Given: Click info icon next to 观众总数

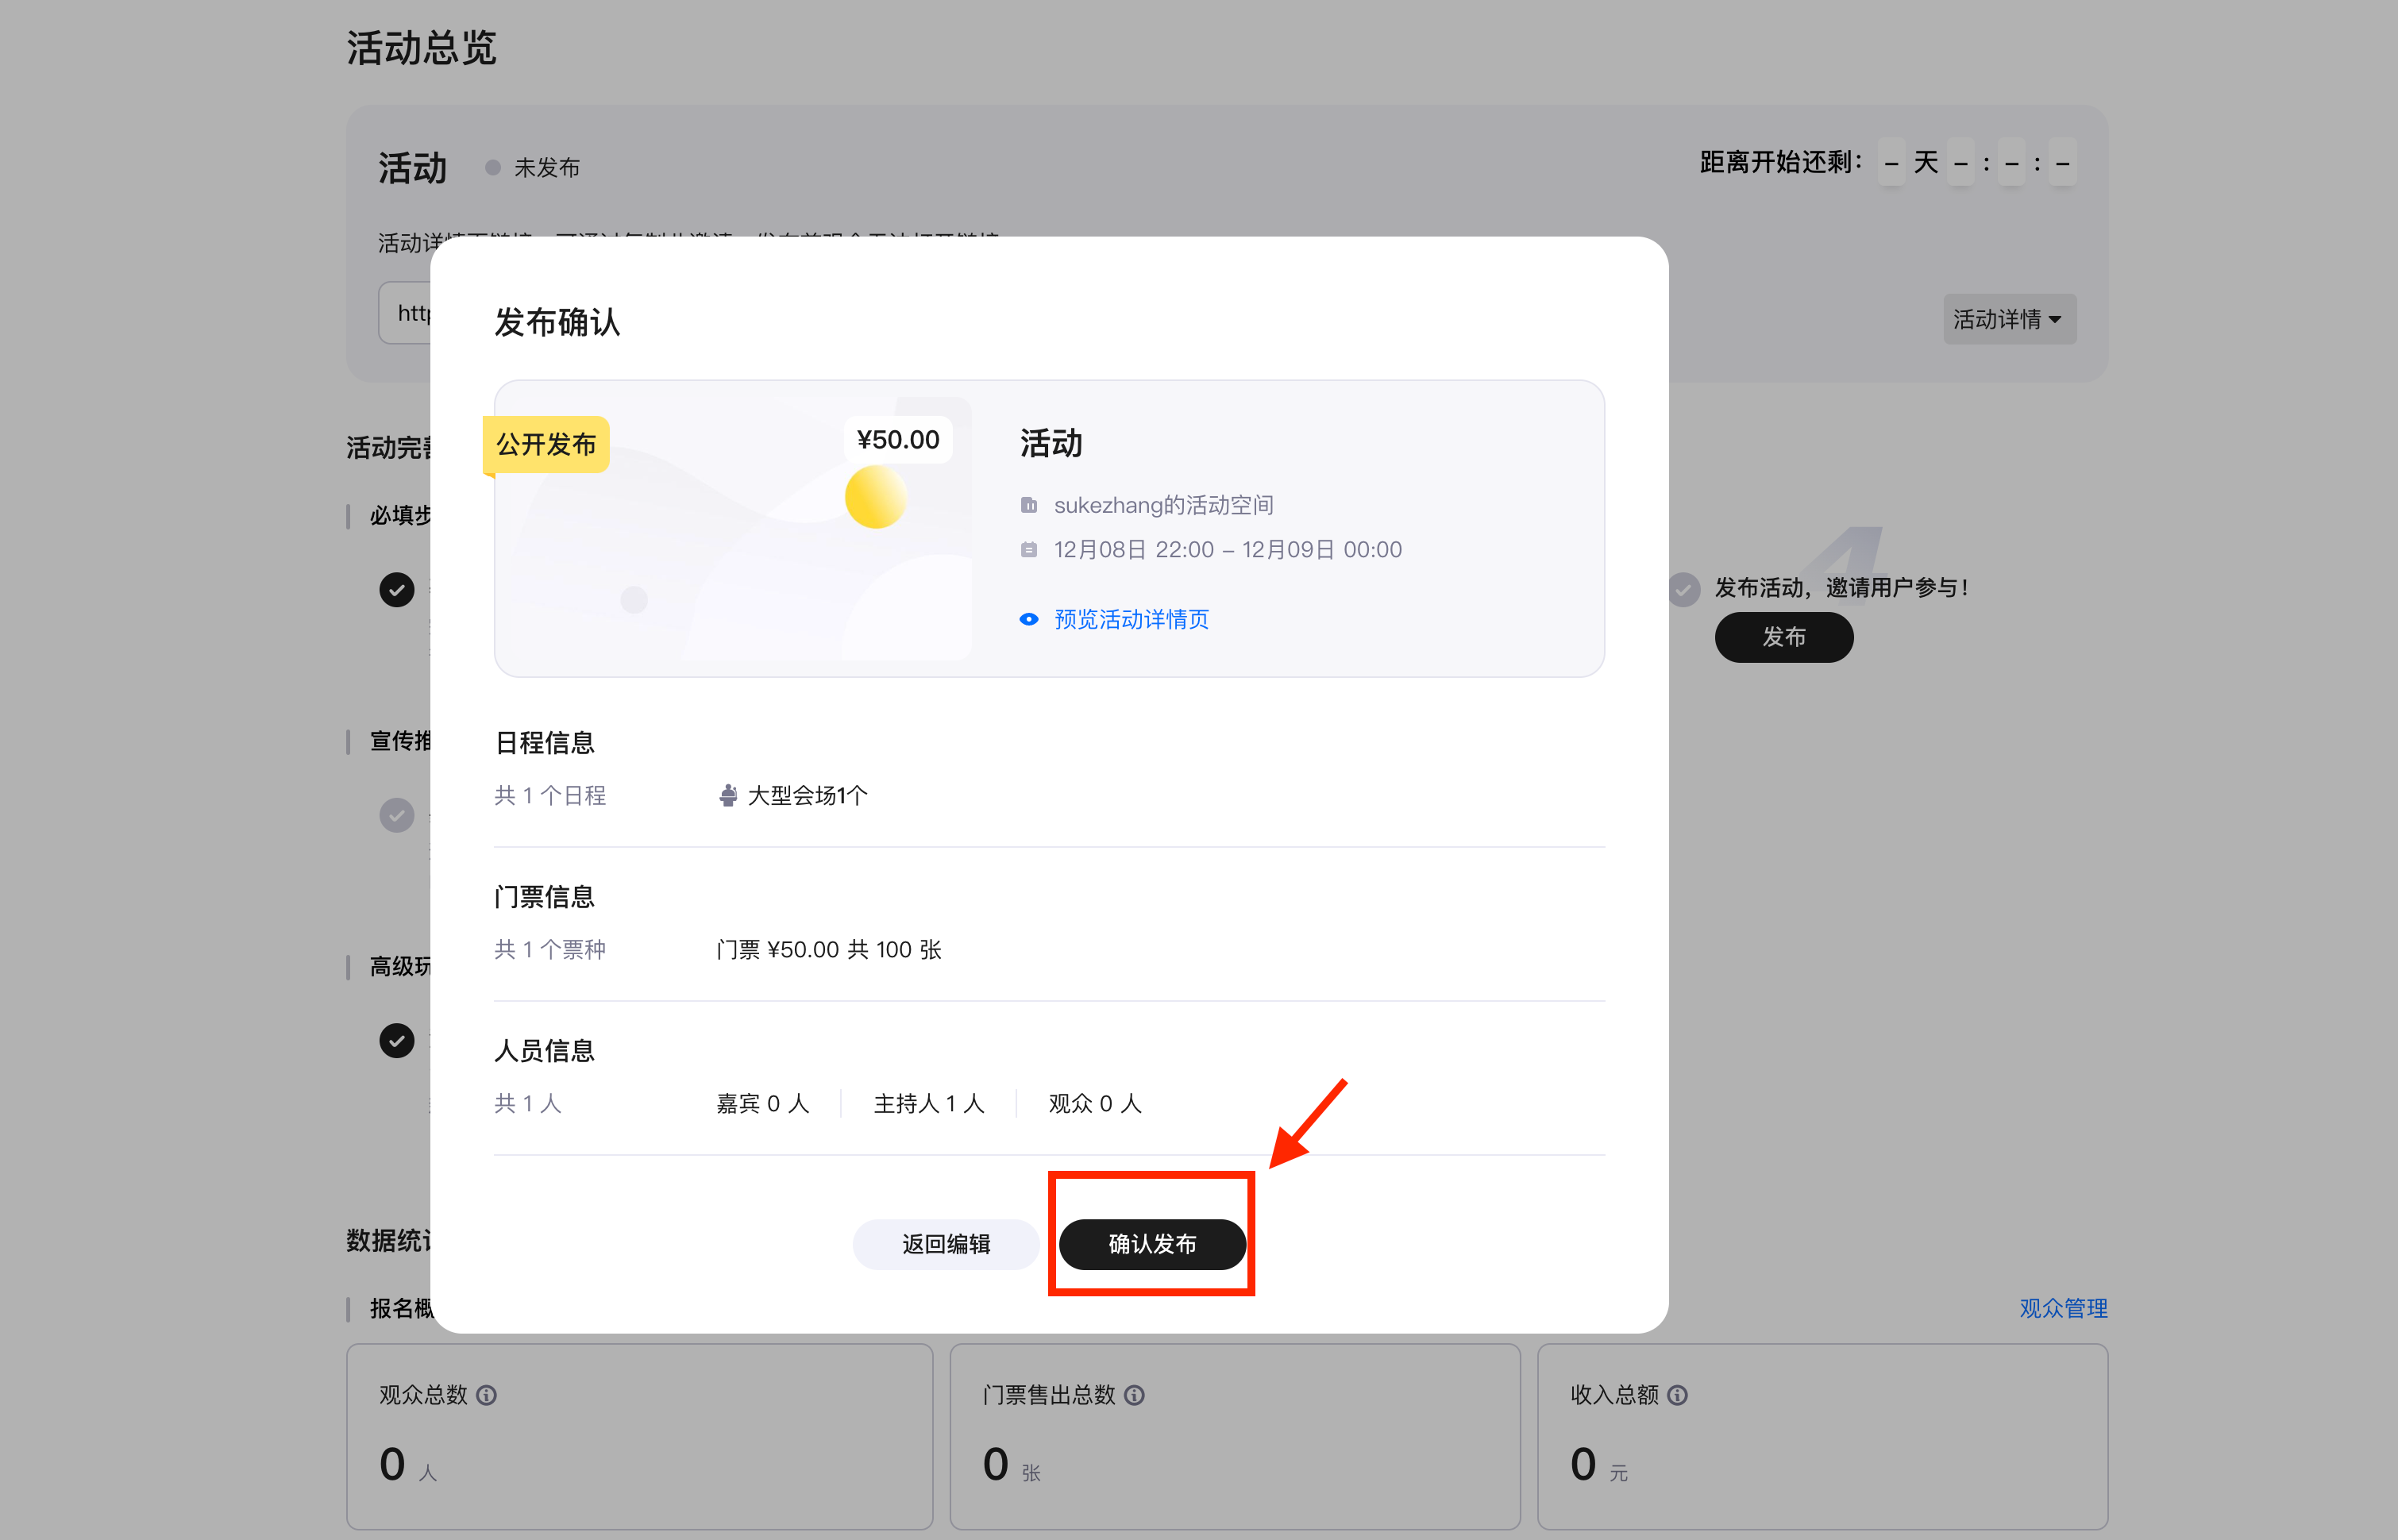Looking at the screenshot, I should pos(487,1395).
